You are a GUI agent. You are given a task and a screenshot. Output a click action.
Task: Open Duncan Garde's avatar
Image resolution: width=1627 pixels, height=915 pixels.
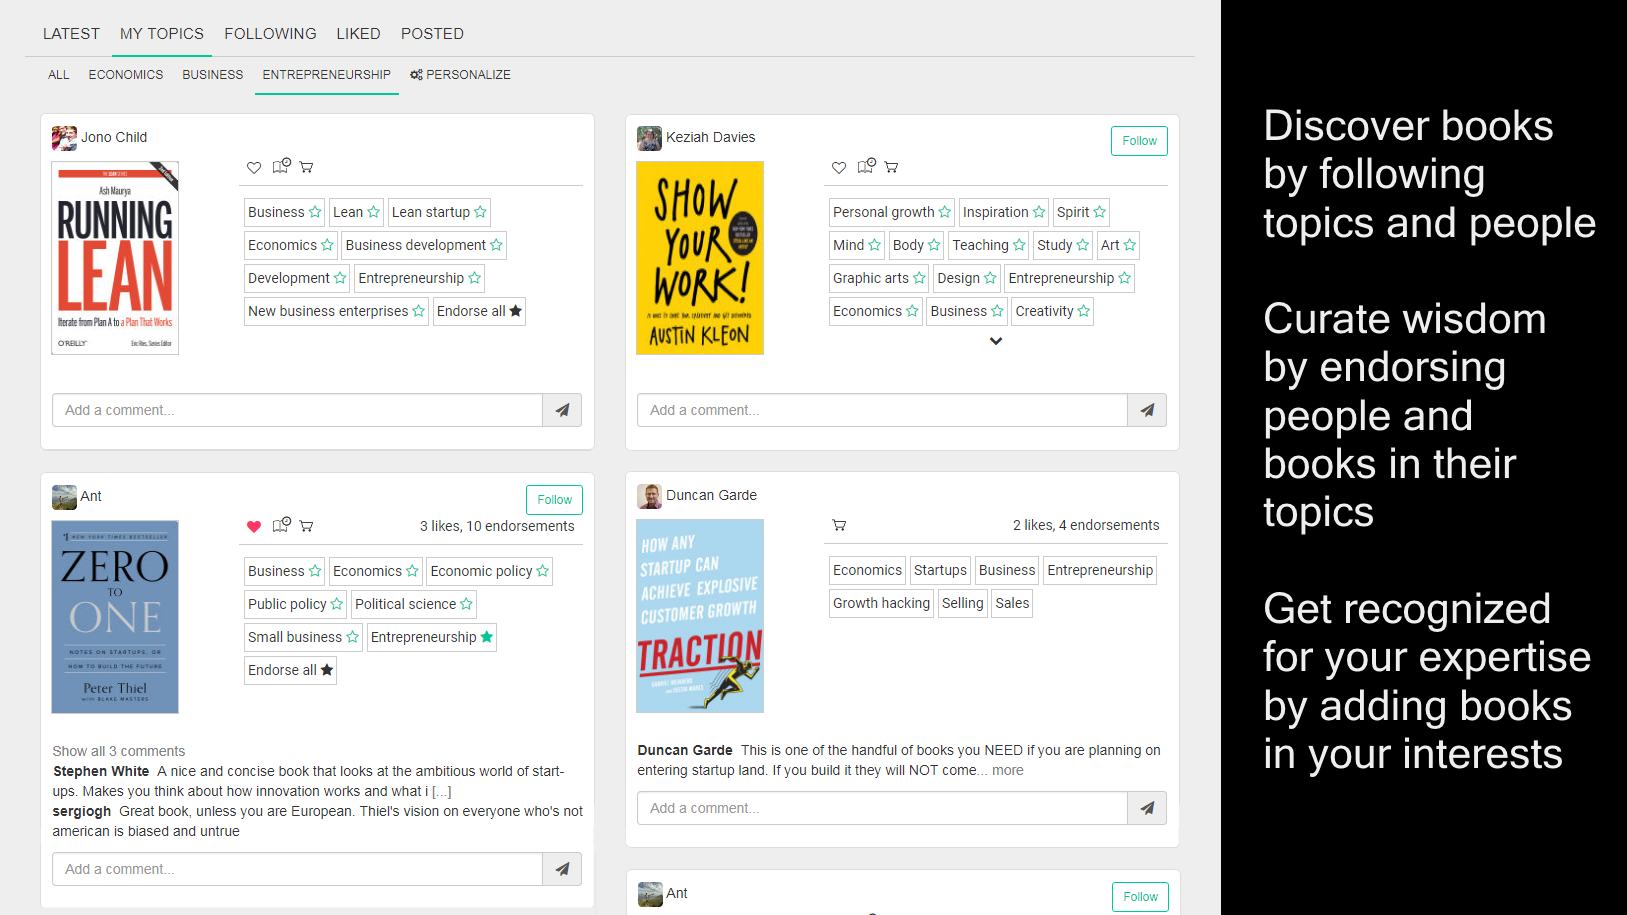click(x=649, y=496)
